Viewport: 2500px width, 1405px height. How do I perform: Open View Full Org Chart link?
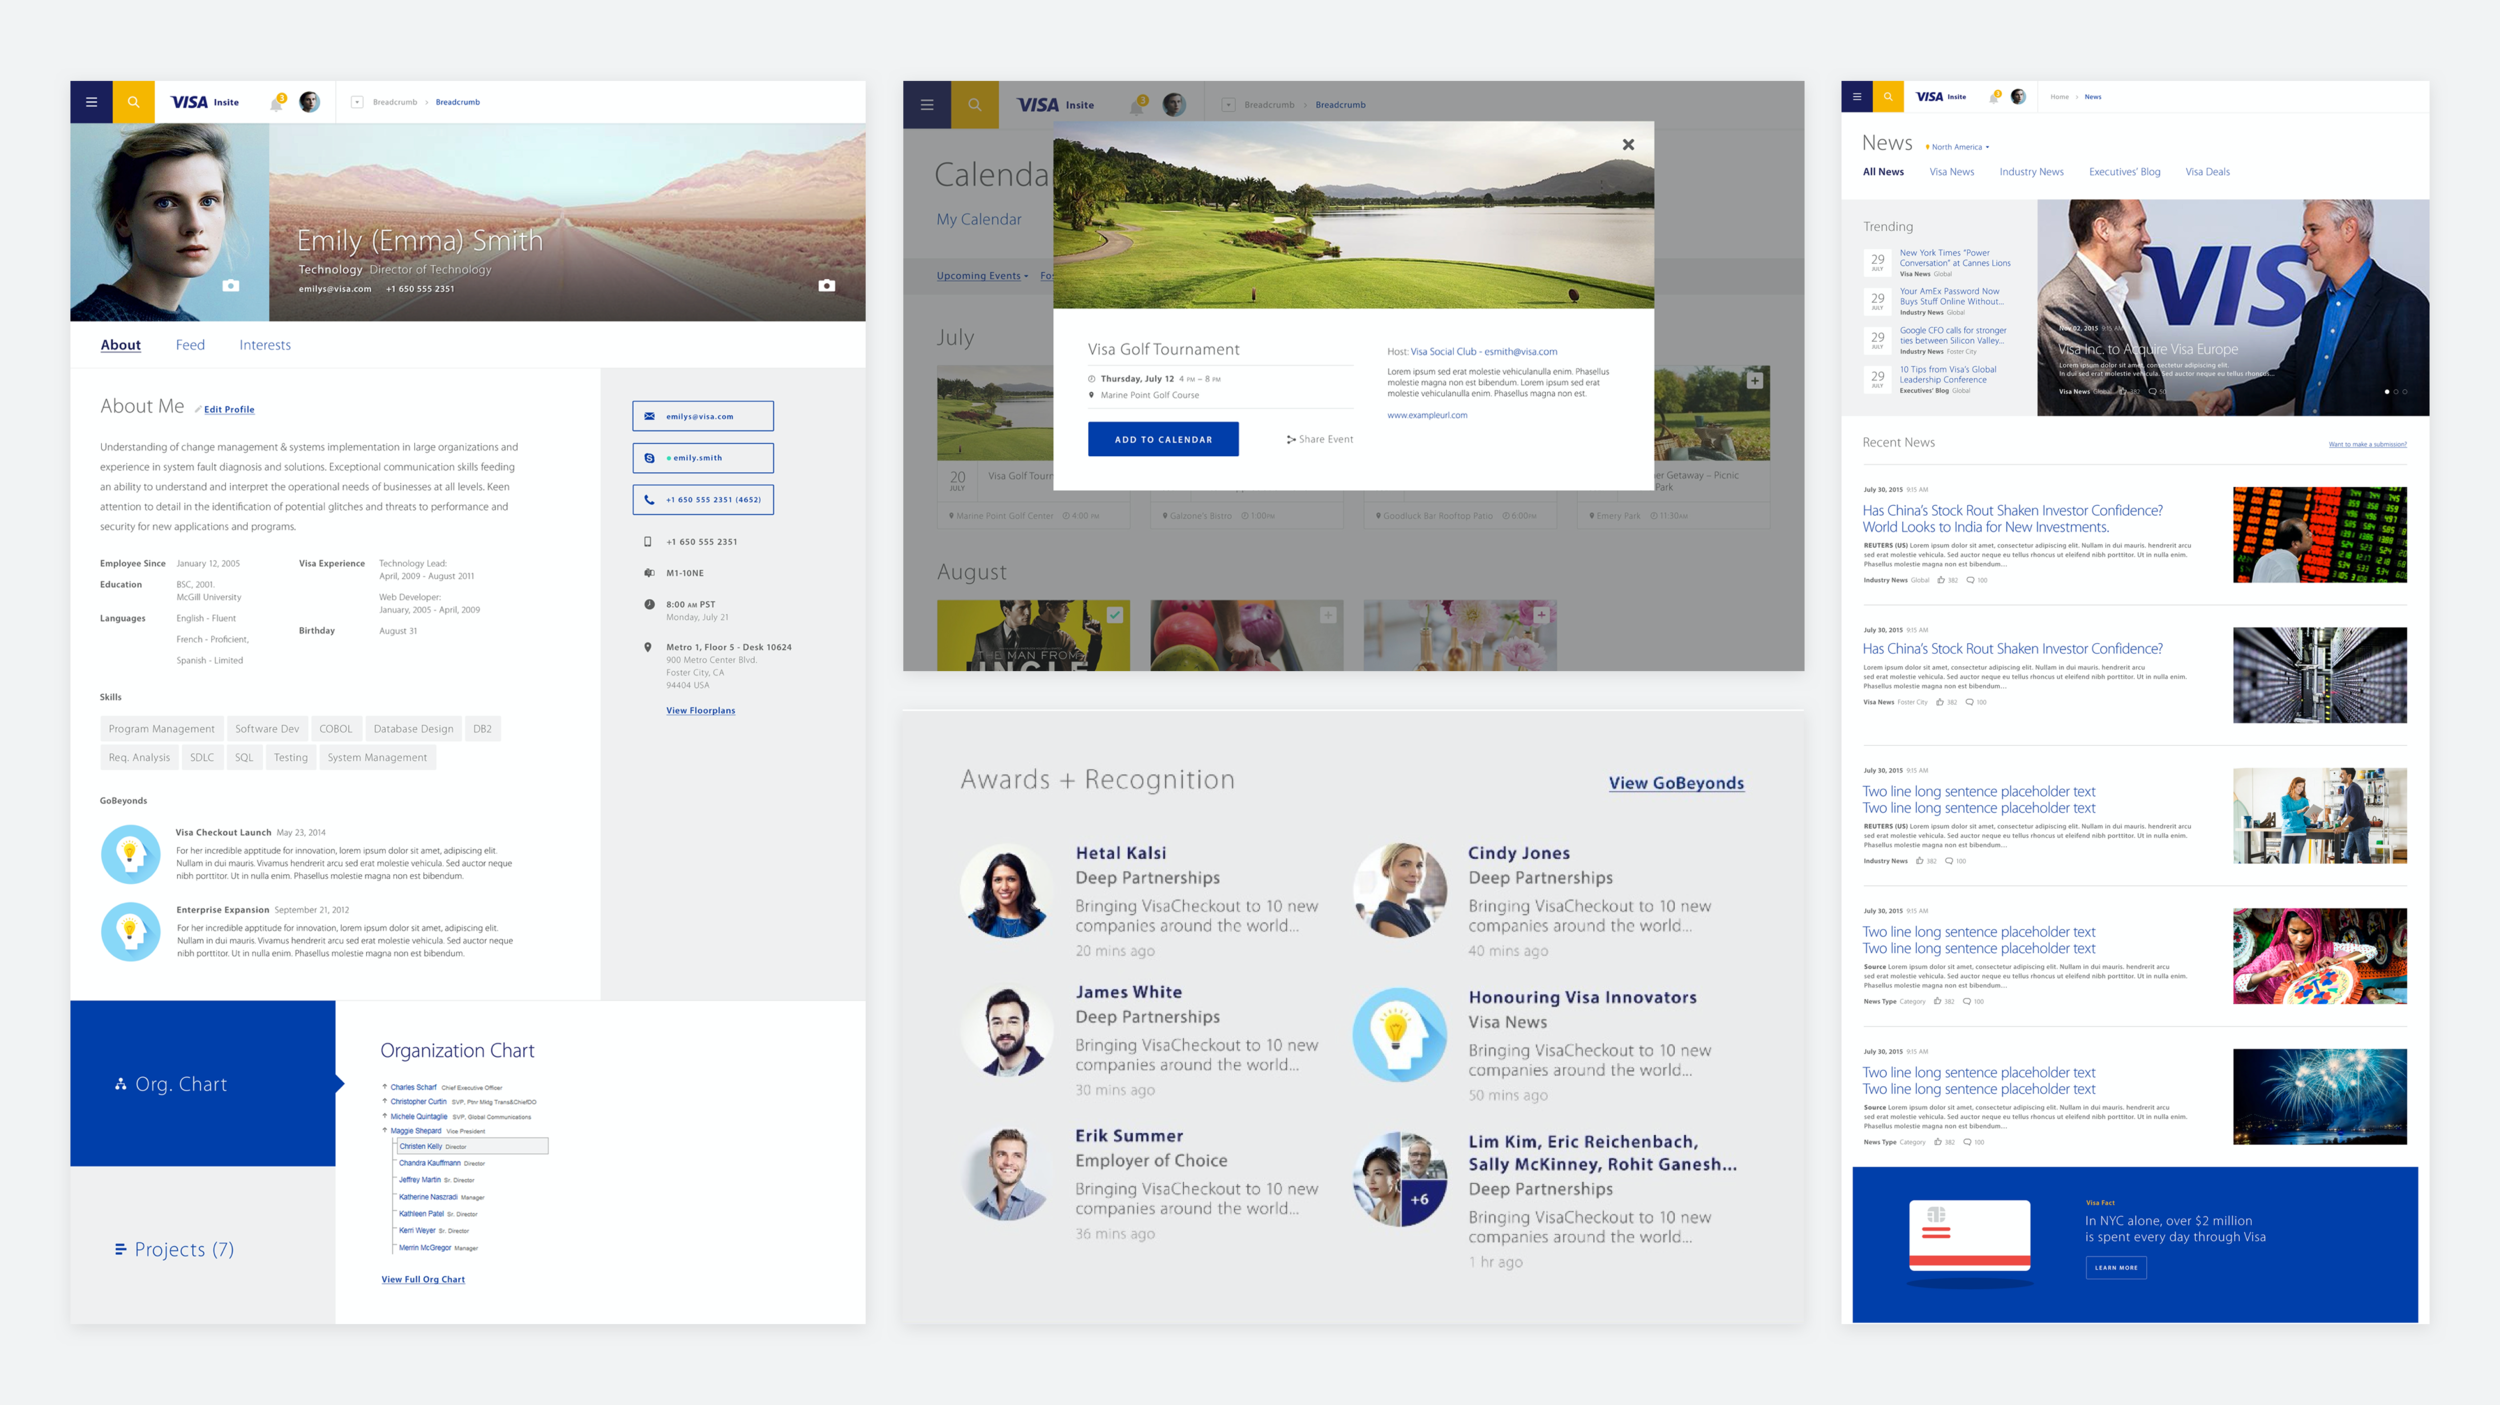coord(423,1279)
